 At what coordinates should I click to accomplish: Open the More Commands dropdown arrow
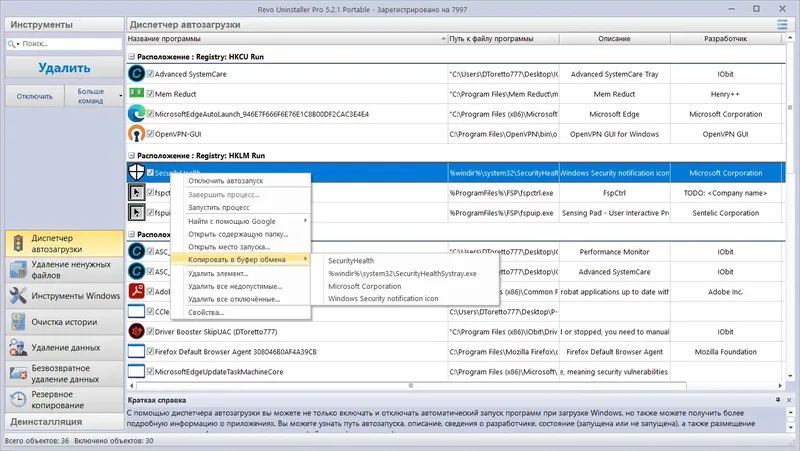pyautogui.click(x=120, y=96)
